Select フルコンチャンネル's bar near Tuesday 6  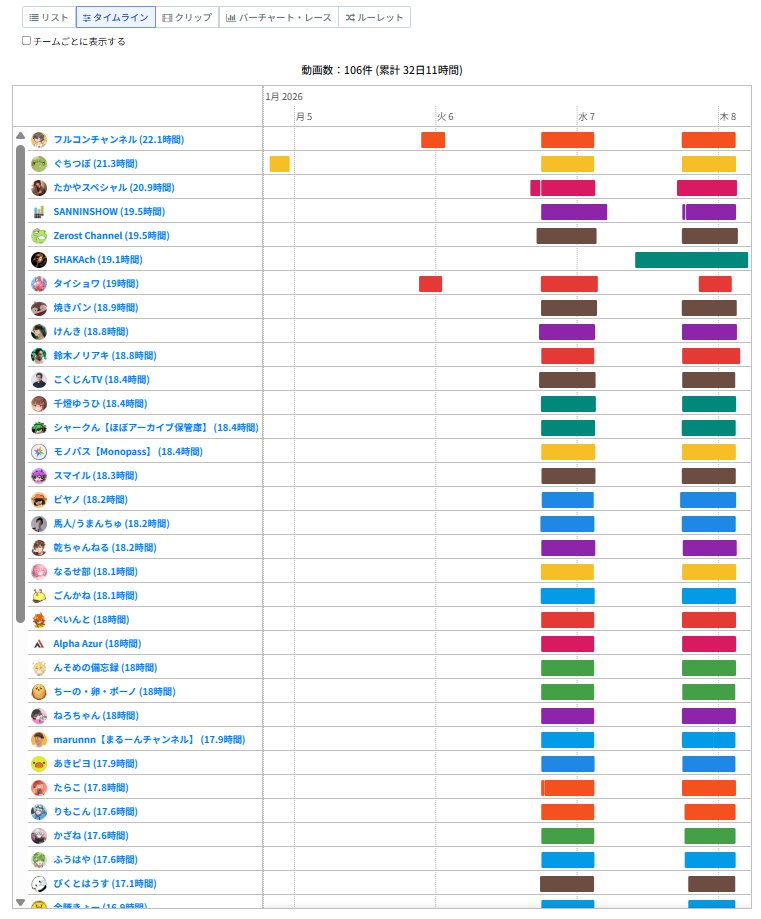coord(433,140)
